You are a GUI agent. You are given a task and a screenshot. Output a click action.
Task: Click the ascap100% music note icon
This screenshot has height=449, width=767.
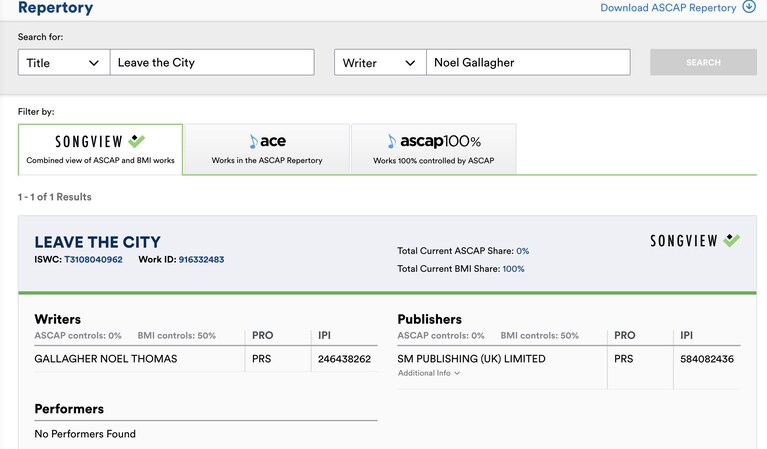coord(391,142)
